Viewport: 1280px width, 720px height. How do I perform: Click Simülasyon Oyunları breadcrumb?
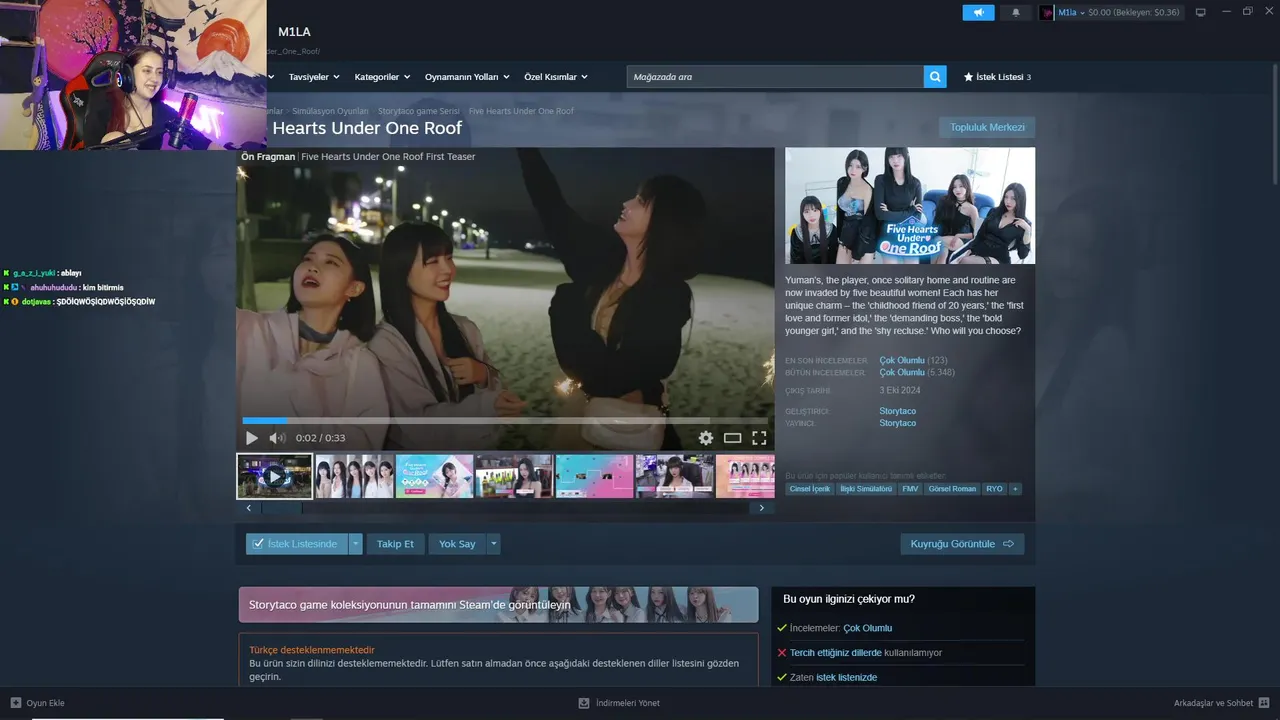pyautogui.click(x=330, y=111)
